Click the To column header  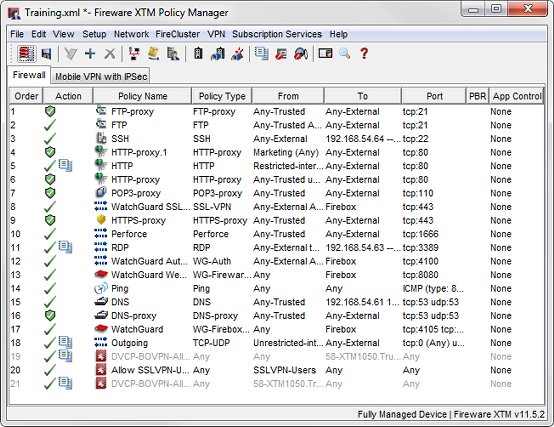(363, 96)
